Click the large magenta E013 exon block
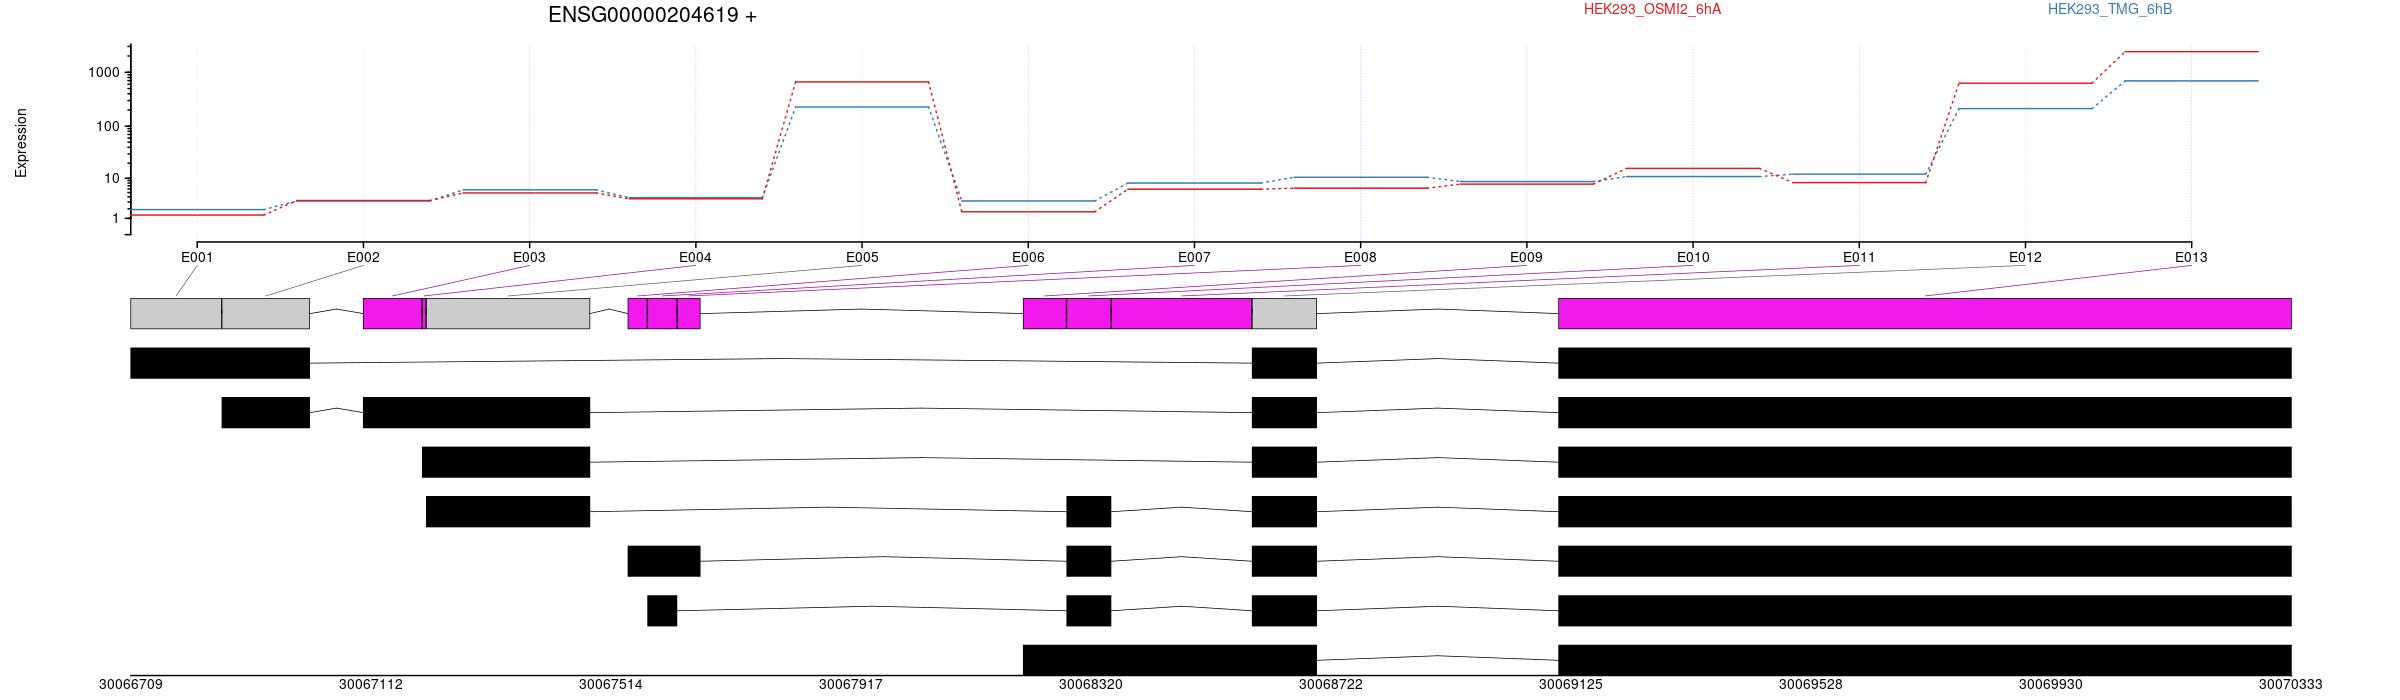Image resolution: width=2400 pixels, height=700 pixels. tap(1925, 313)
